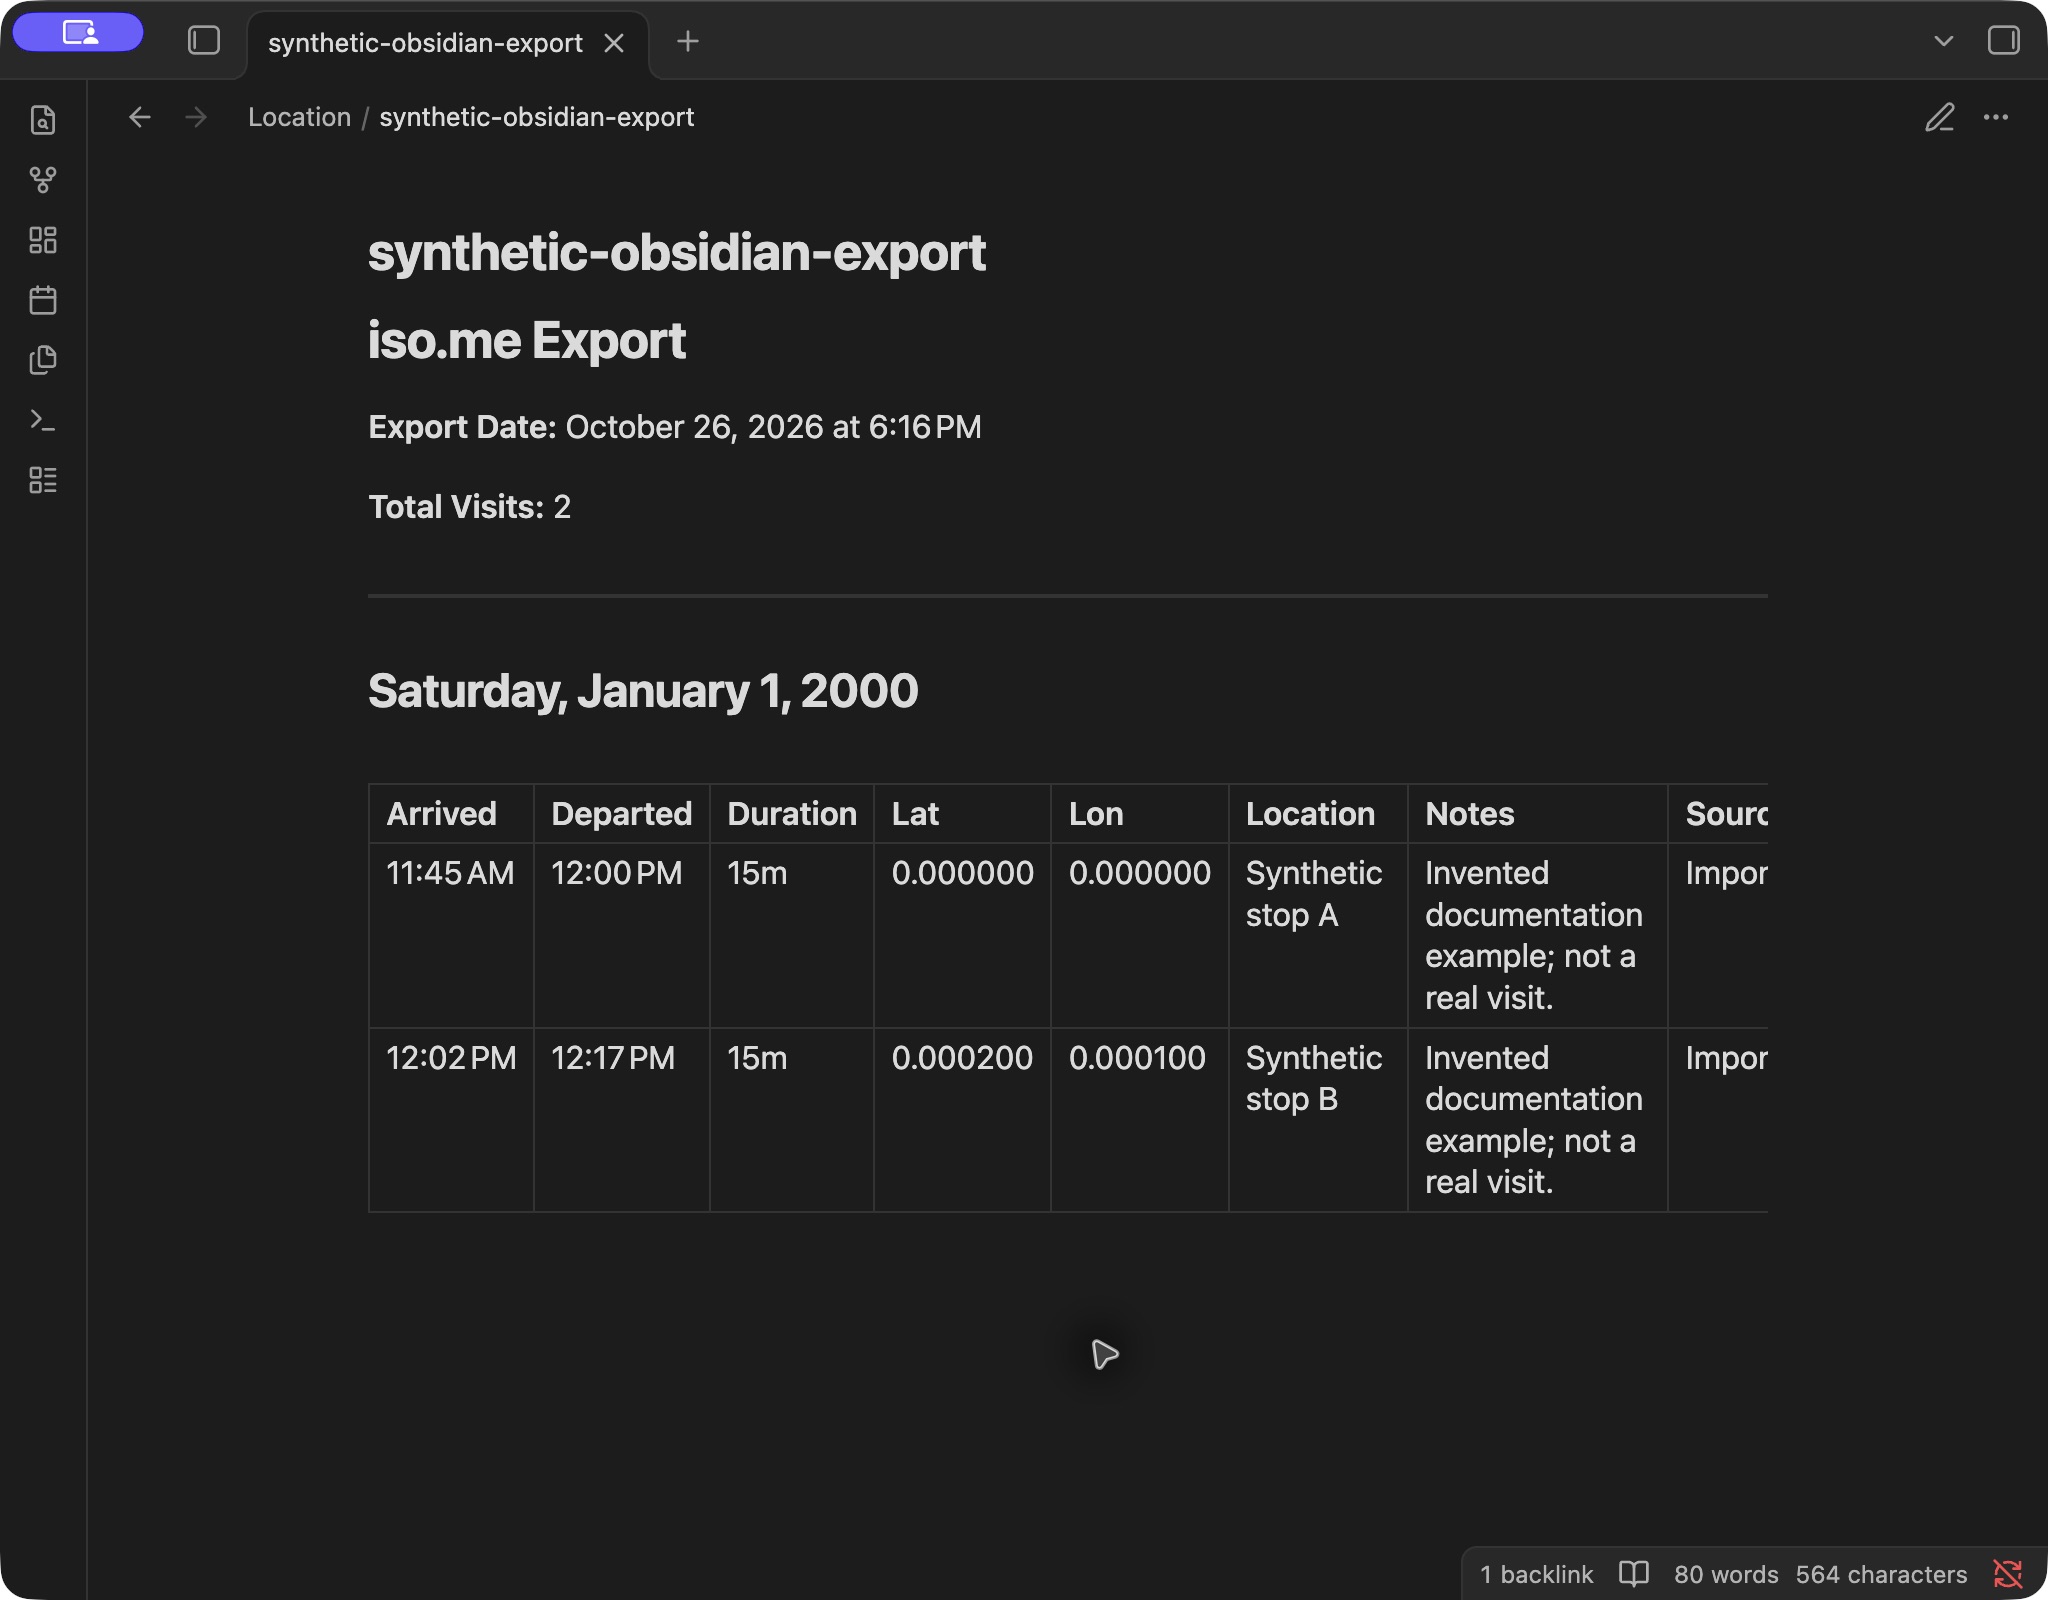This screenshot has height=1600, width=2048.
Task: Open a new tab with plus icon
Action: [687, 41]
